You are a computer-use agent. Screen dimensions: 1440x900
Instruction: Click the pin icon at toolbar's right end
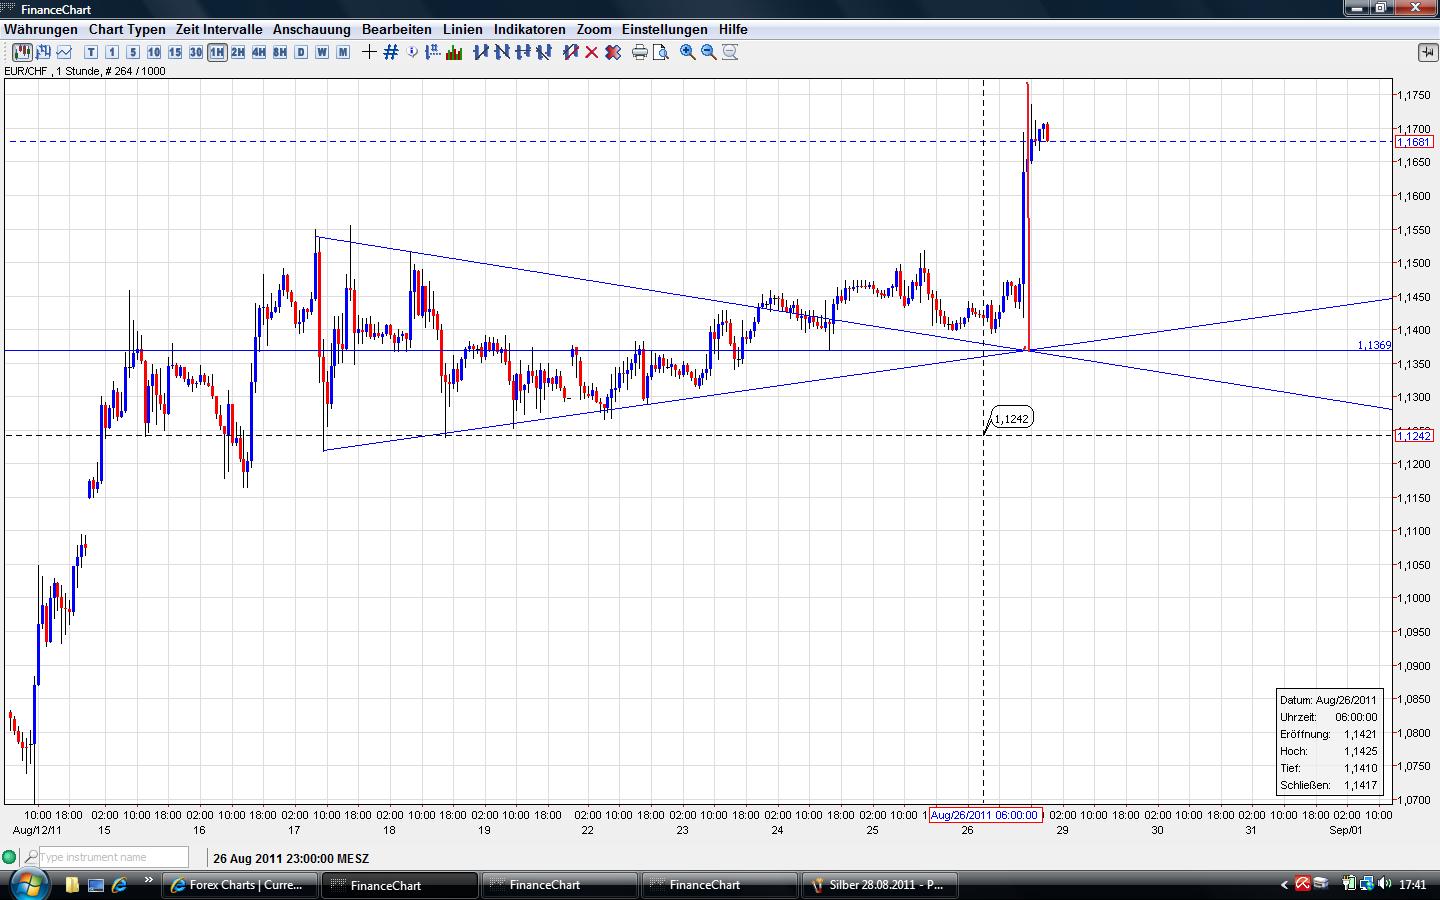pyautogui.click(x=1427, y=52)
